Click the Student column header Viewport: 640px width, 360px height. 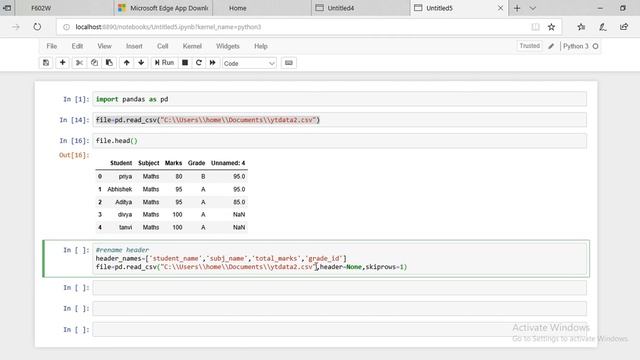121,163
